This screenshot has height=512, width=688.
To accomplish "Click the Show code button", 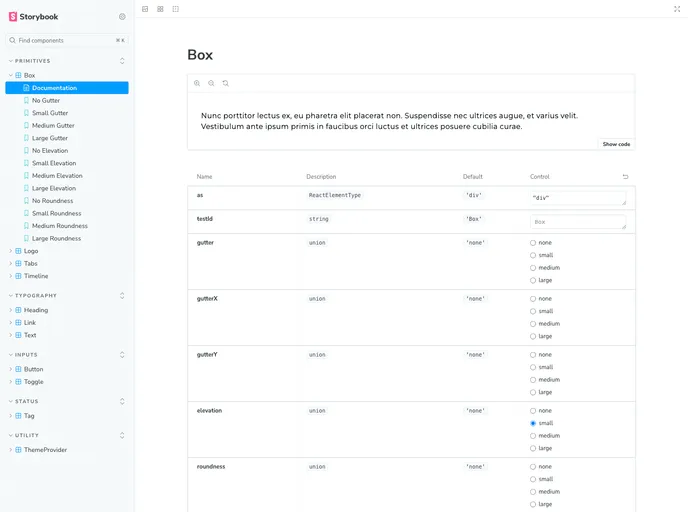I will click(x=616, y=144).
